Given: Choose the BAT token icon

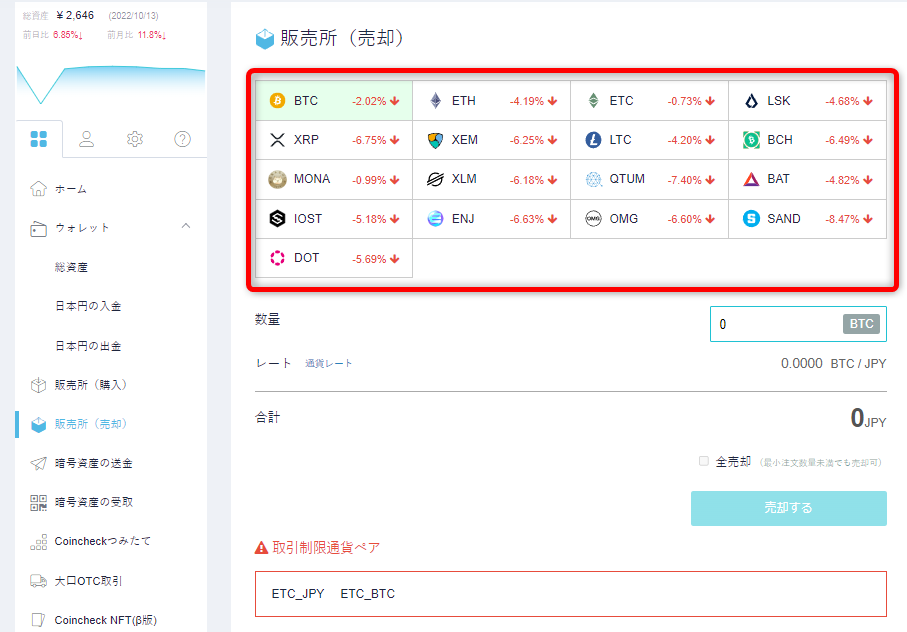Looking at the screenshot, I should 751,180.
